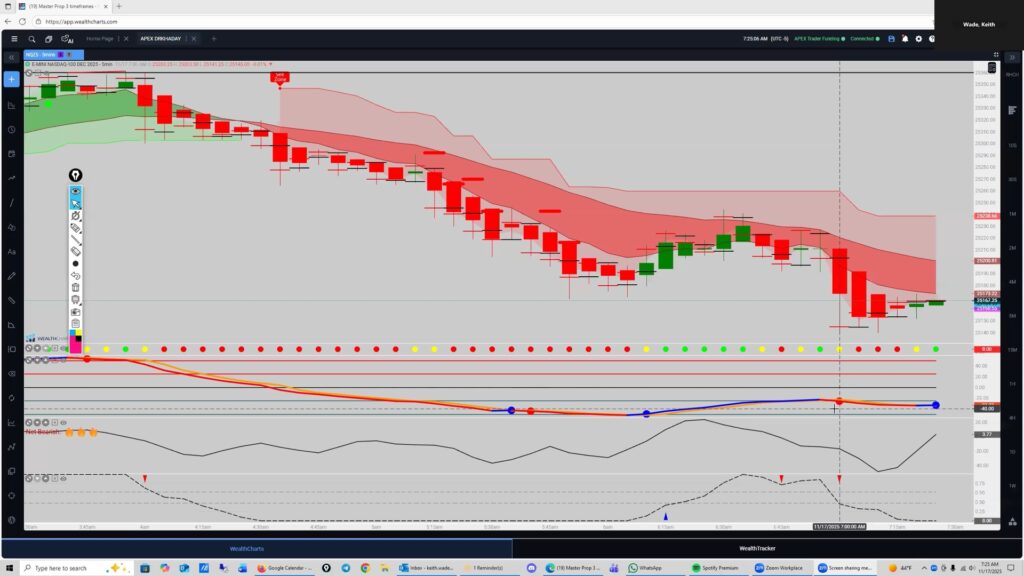
Task: Collapse the left sidebar with double chevron
Action: [12, 59]
